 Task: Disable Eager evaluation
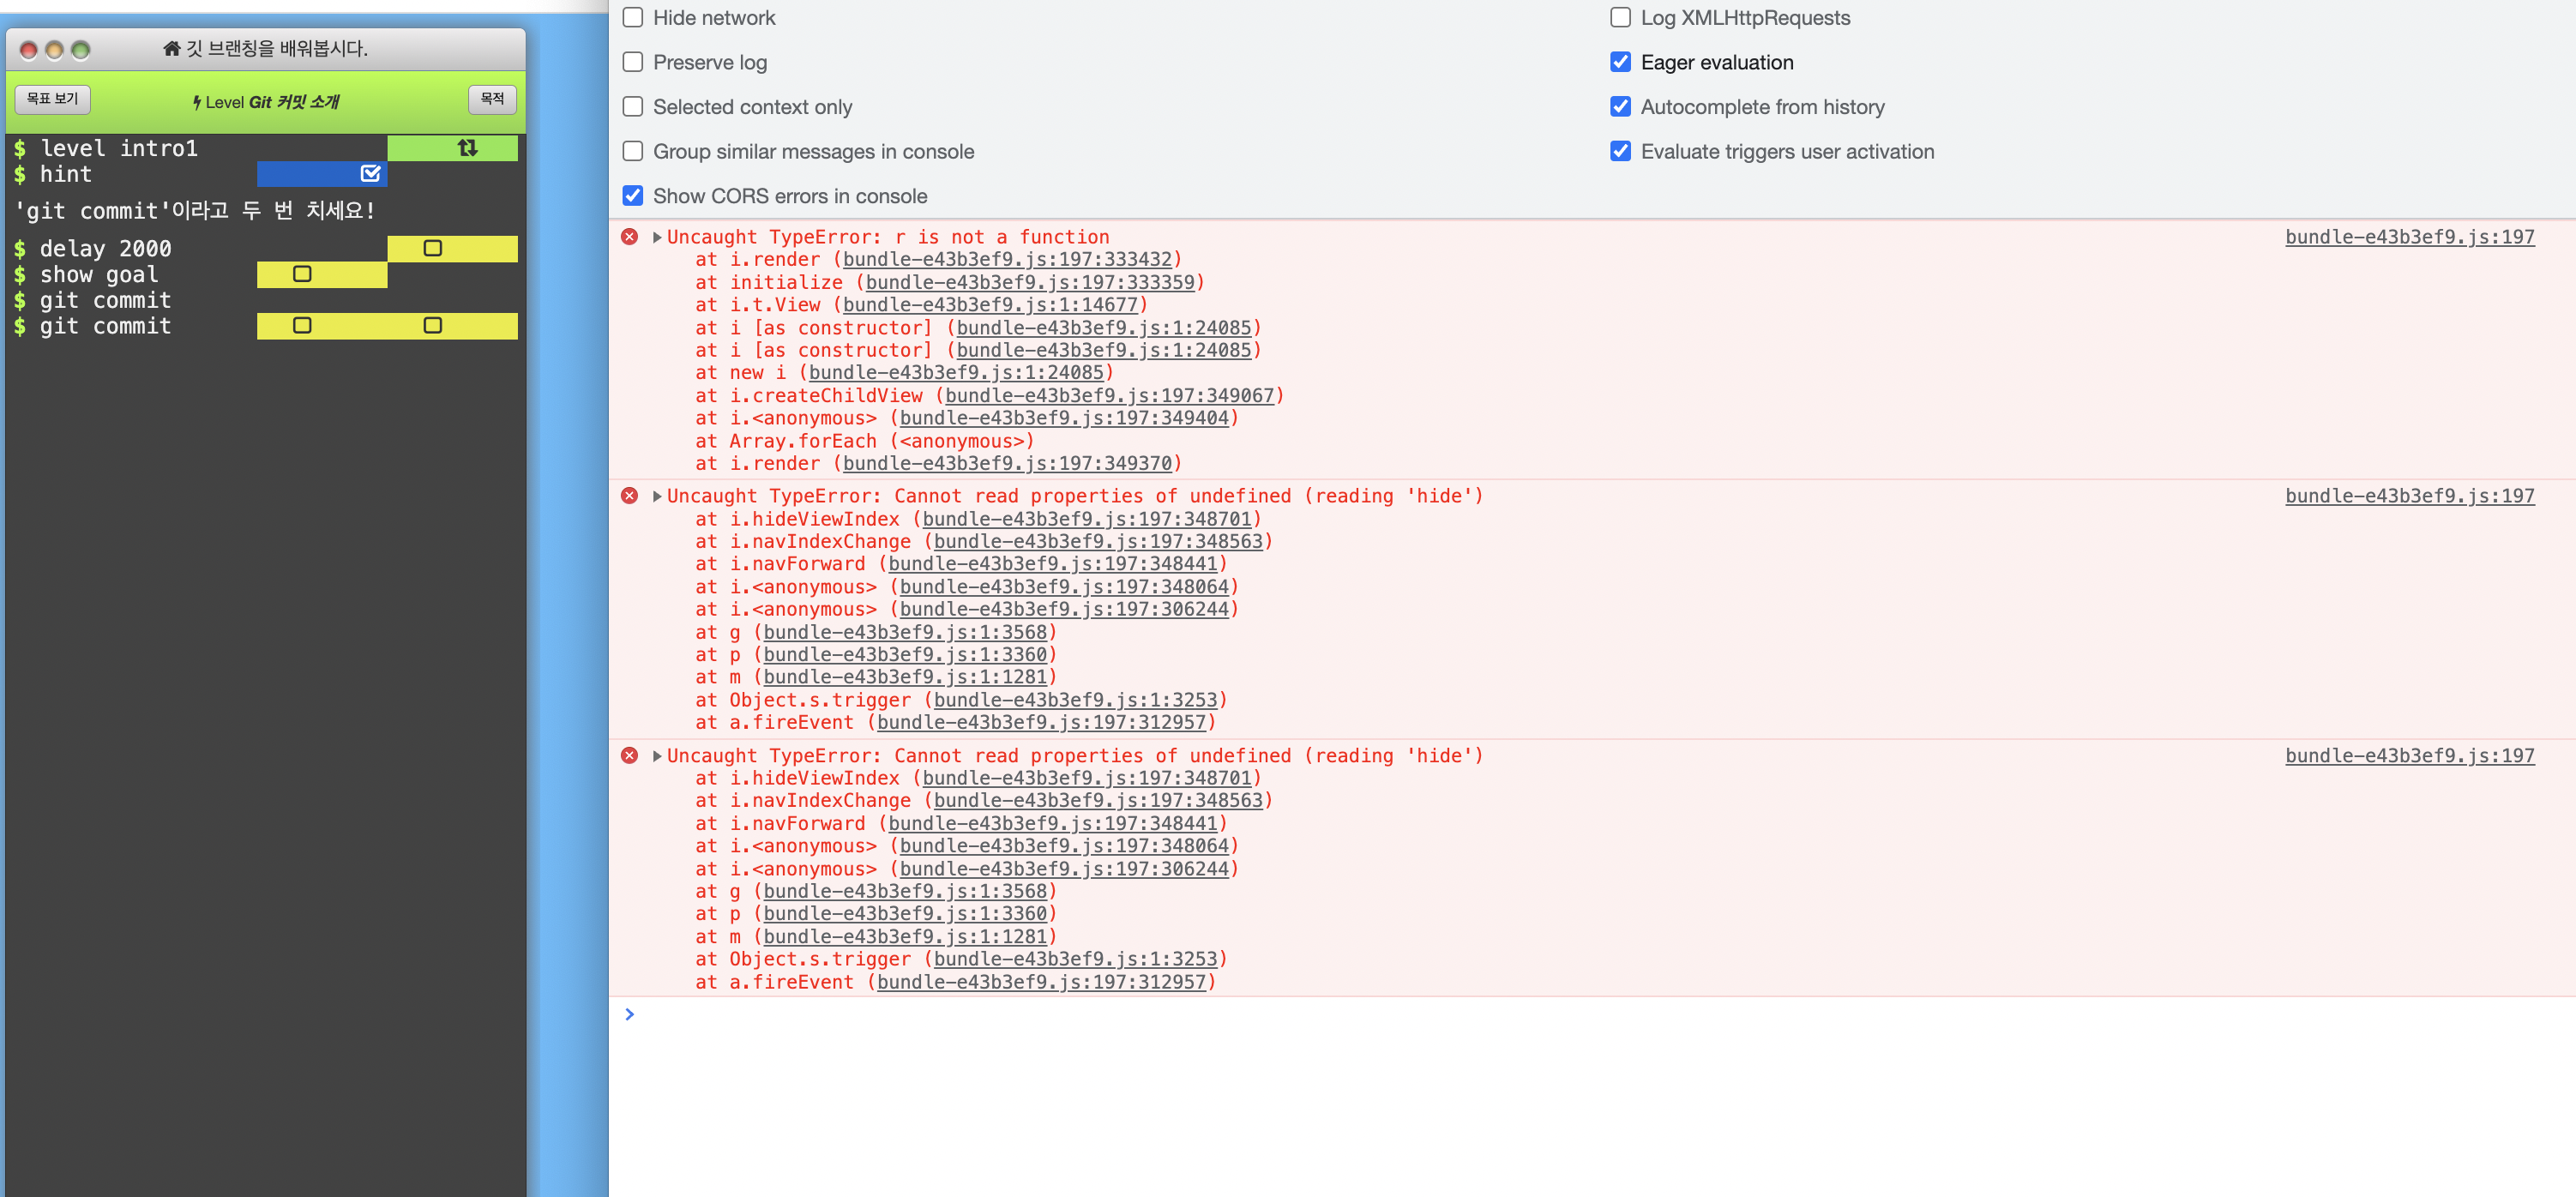(1620, 62)
